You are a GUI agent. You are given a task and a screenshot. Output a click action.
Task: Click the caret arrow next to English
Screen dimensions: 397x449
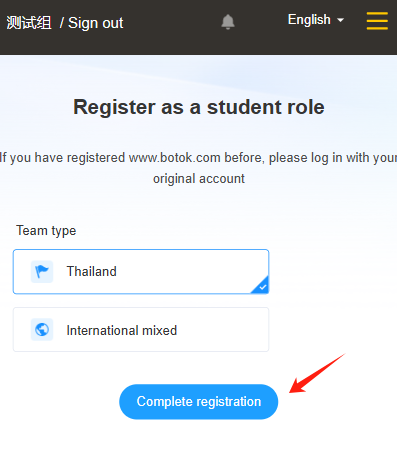click(x=340, y=20)
